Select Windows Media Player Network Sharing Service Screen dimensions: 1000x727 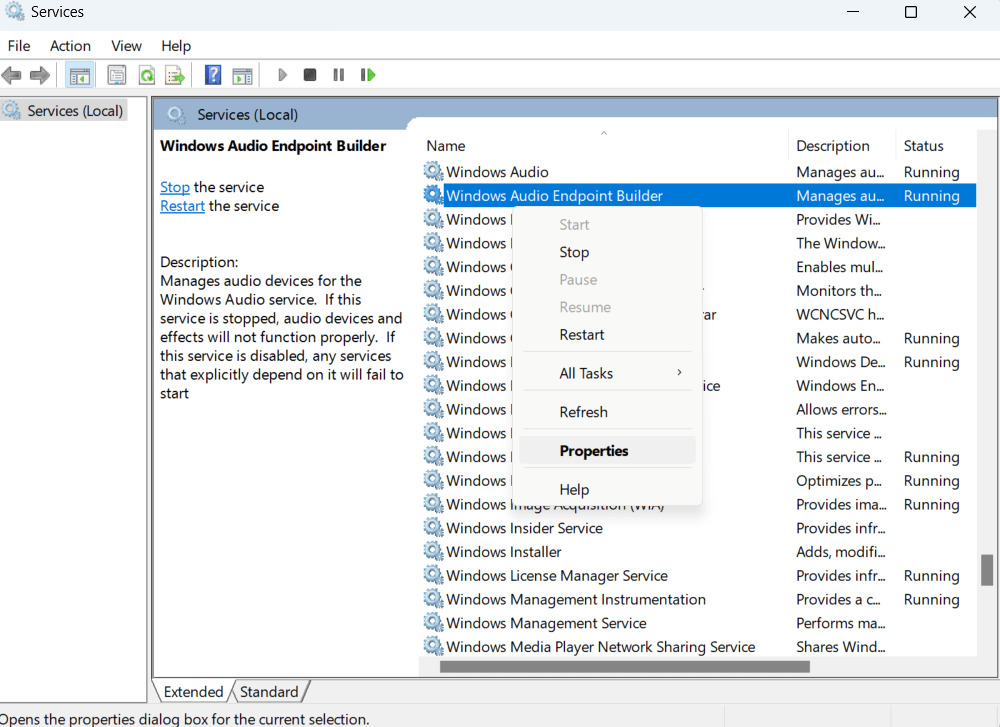(x=699, y=646)
